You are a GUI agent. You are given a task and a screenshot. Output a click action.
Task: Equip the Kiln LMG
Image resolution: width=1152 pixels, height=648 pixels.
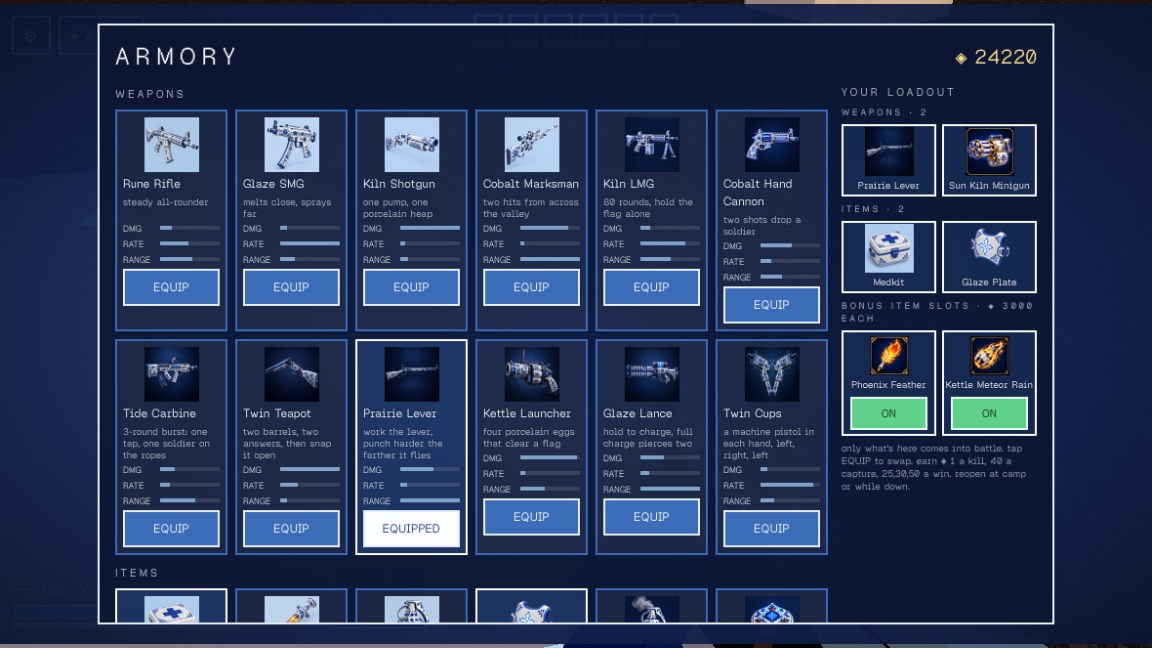click(651, 287)
